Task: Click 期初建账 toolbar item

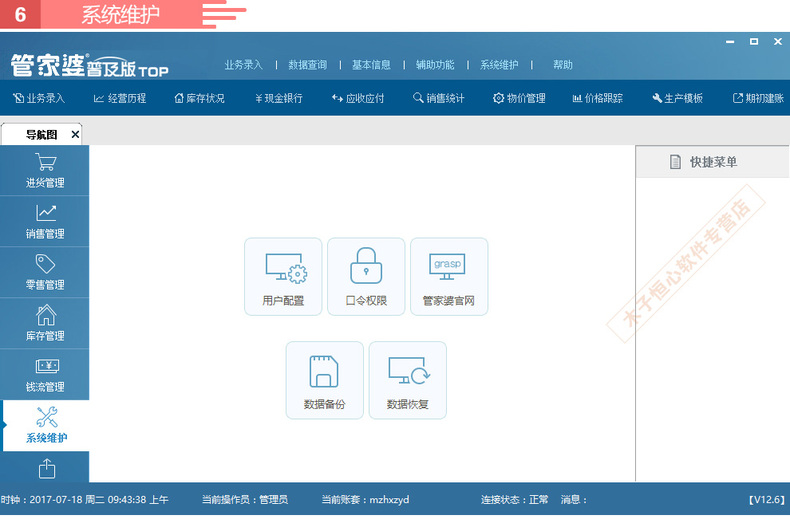Action: pyautogui.click(x=758, y=98)
